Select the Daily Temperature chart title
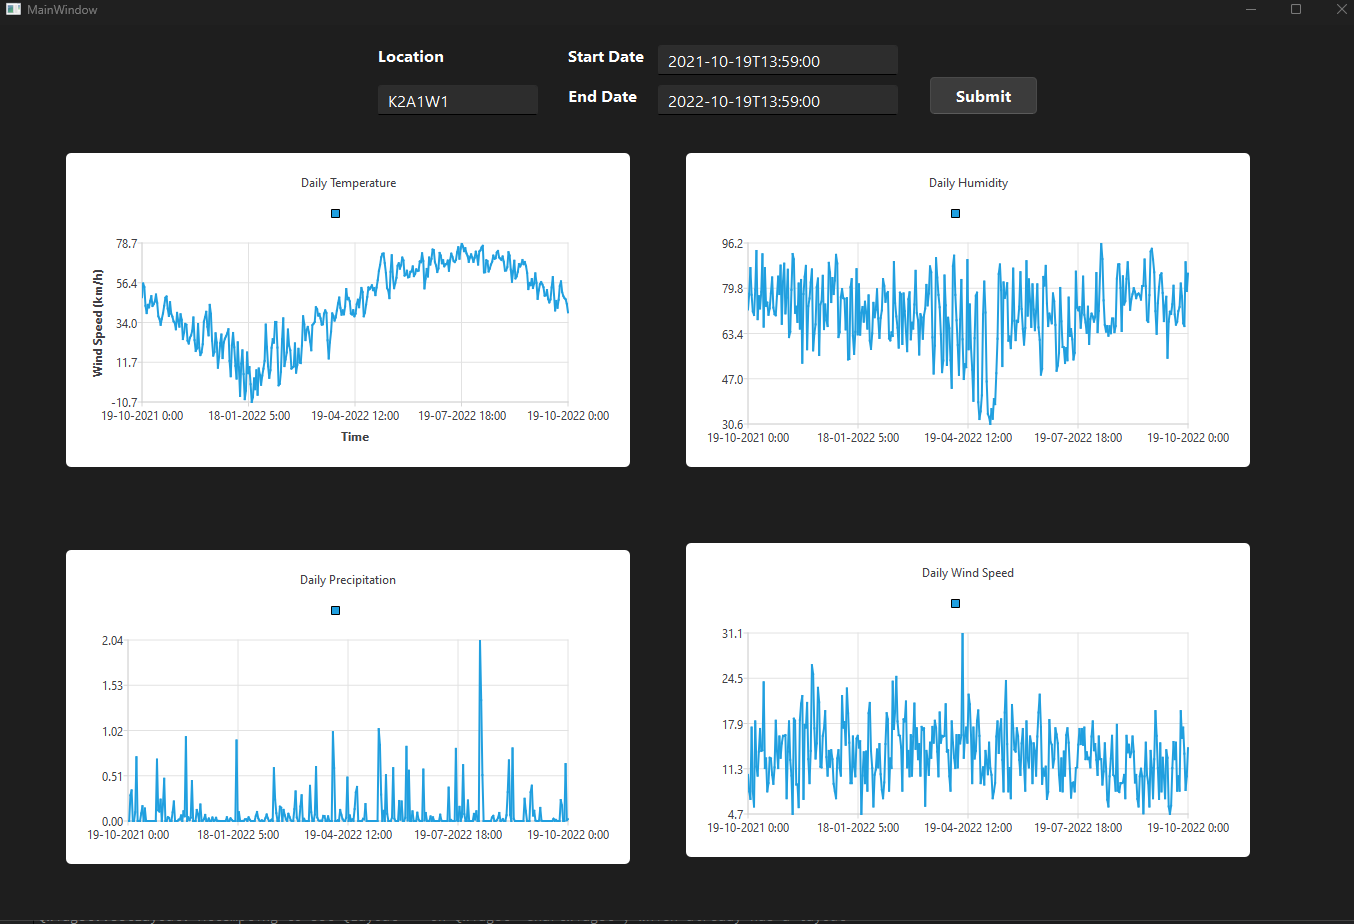Image resolution: width=1354 pixels, height=924 pixels. tap(349, 183)
